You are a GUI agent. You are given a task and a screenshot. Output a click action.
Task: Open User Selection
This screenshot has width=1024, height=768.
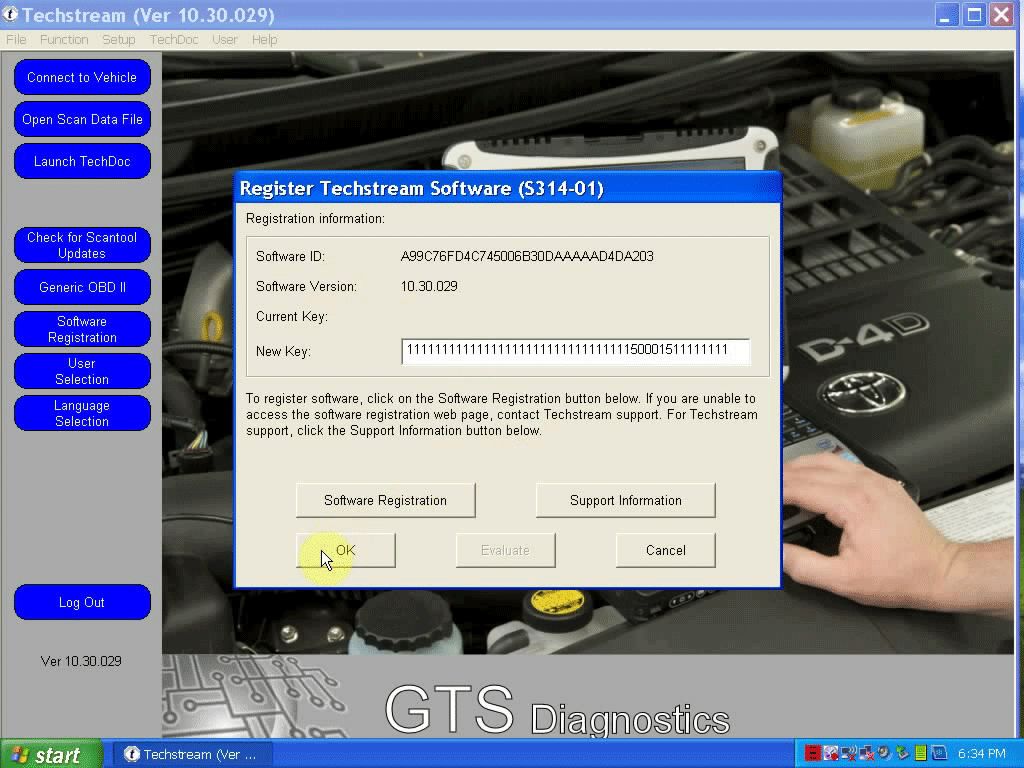pyautogui.click(x=82, y=371)
